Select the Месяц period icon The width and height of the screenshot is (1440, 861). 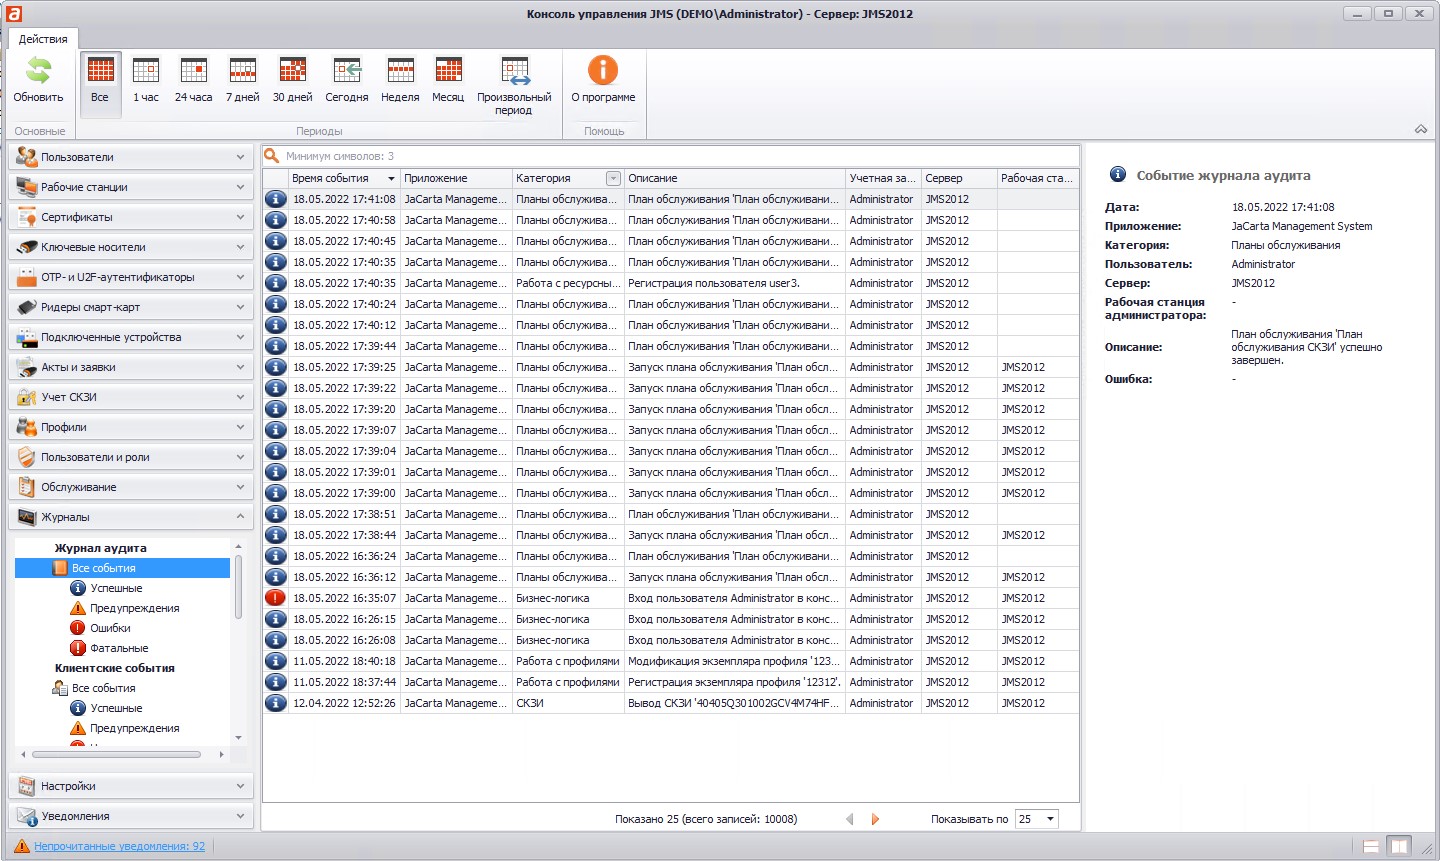(x=448, y=72)
